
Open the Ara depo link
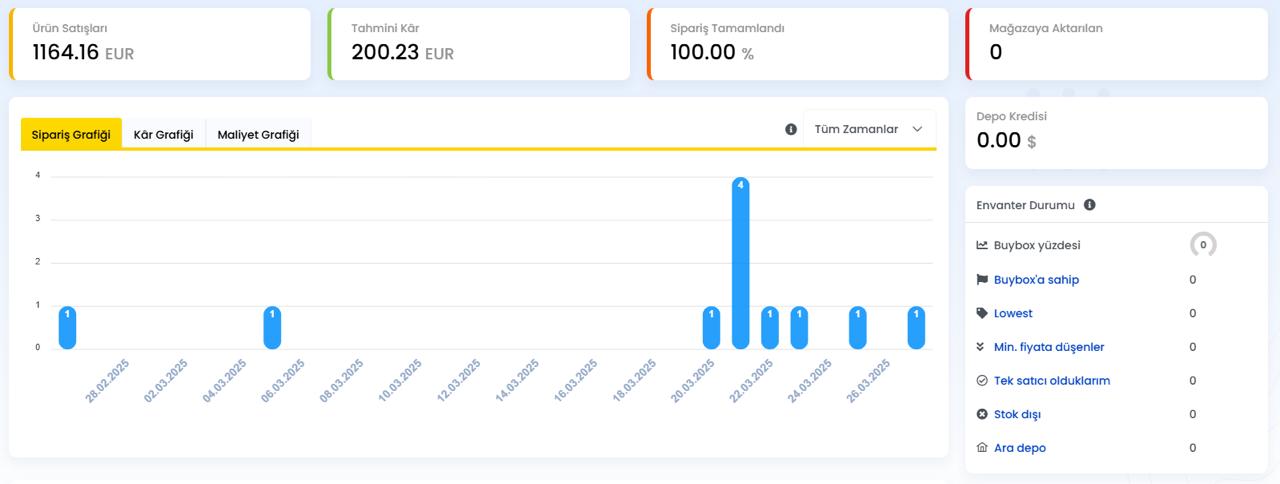coord(1020,448)
